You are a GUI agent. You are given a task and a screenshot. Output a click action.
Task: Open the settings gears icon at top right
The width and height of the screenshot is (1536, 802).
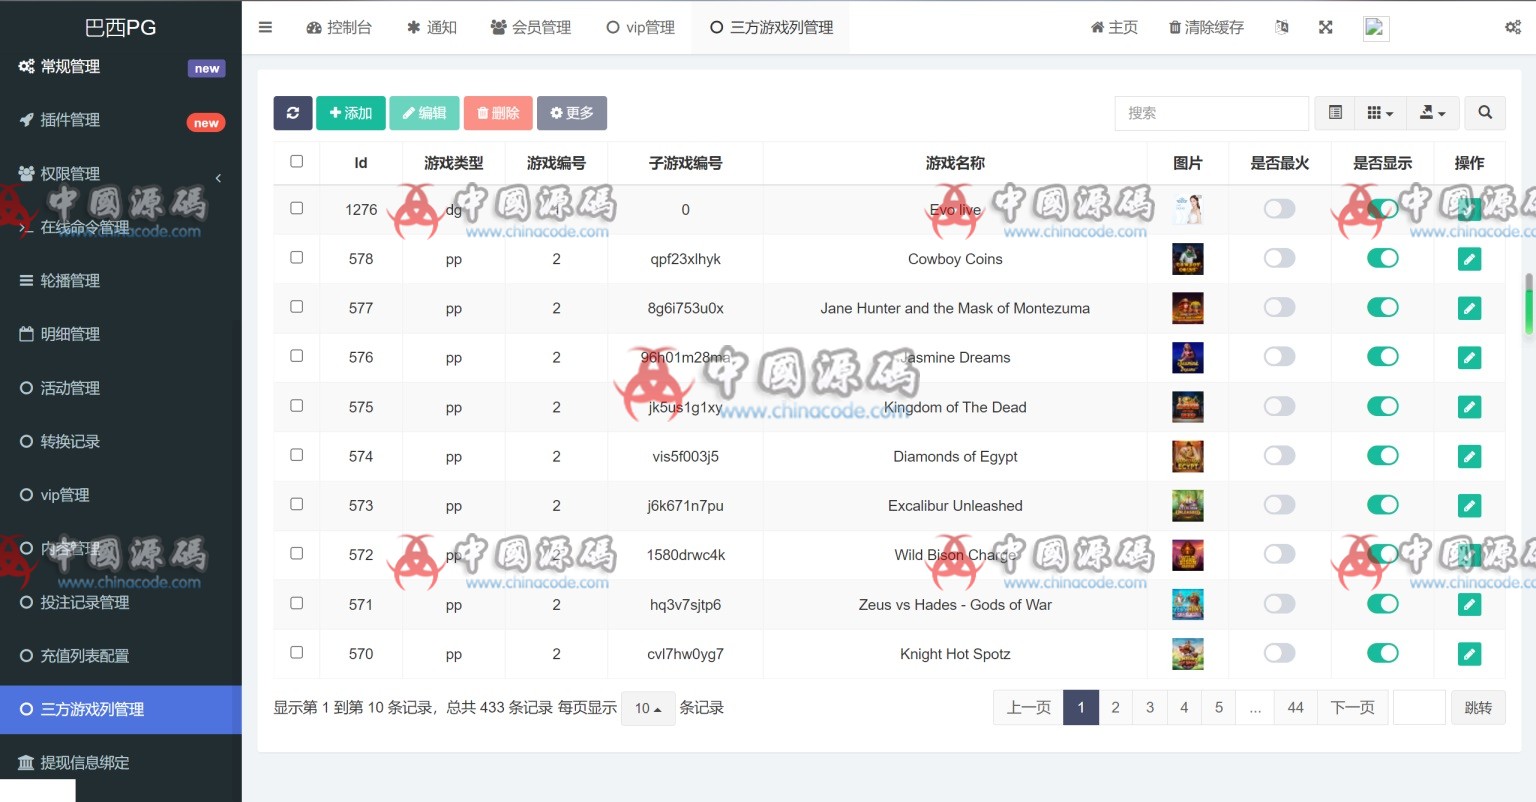tap(1512, 27)
